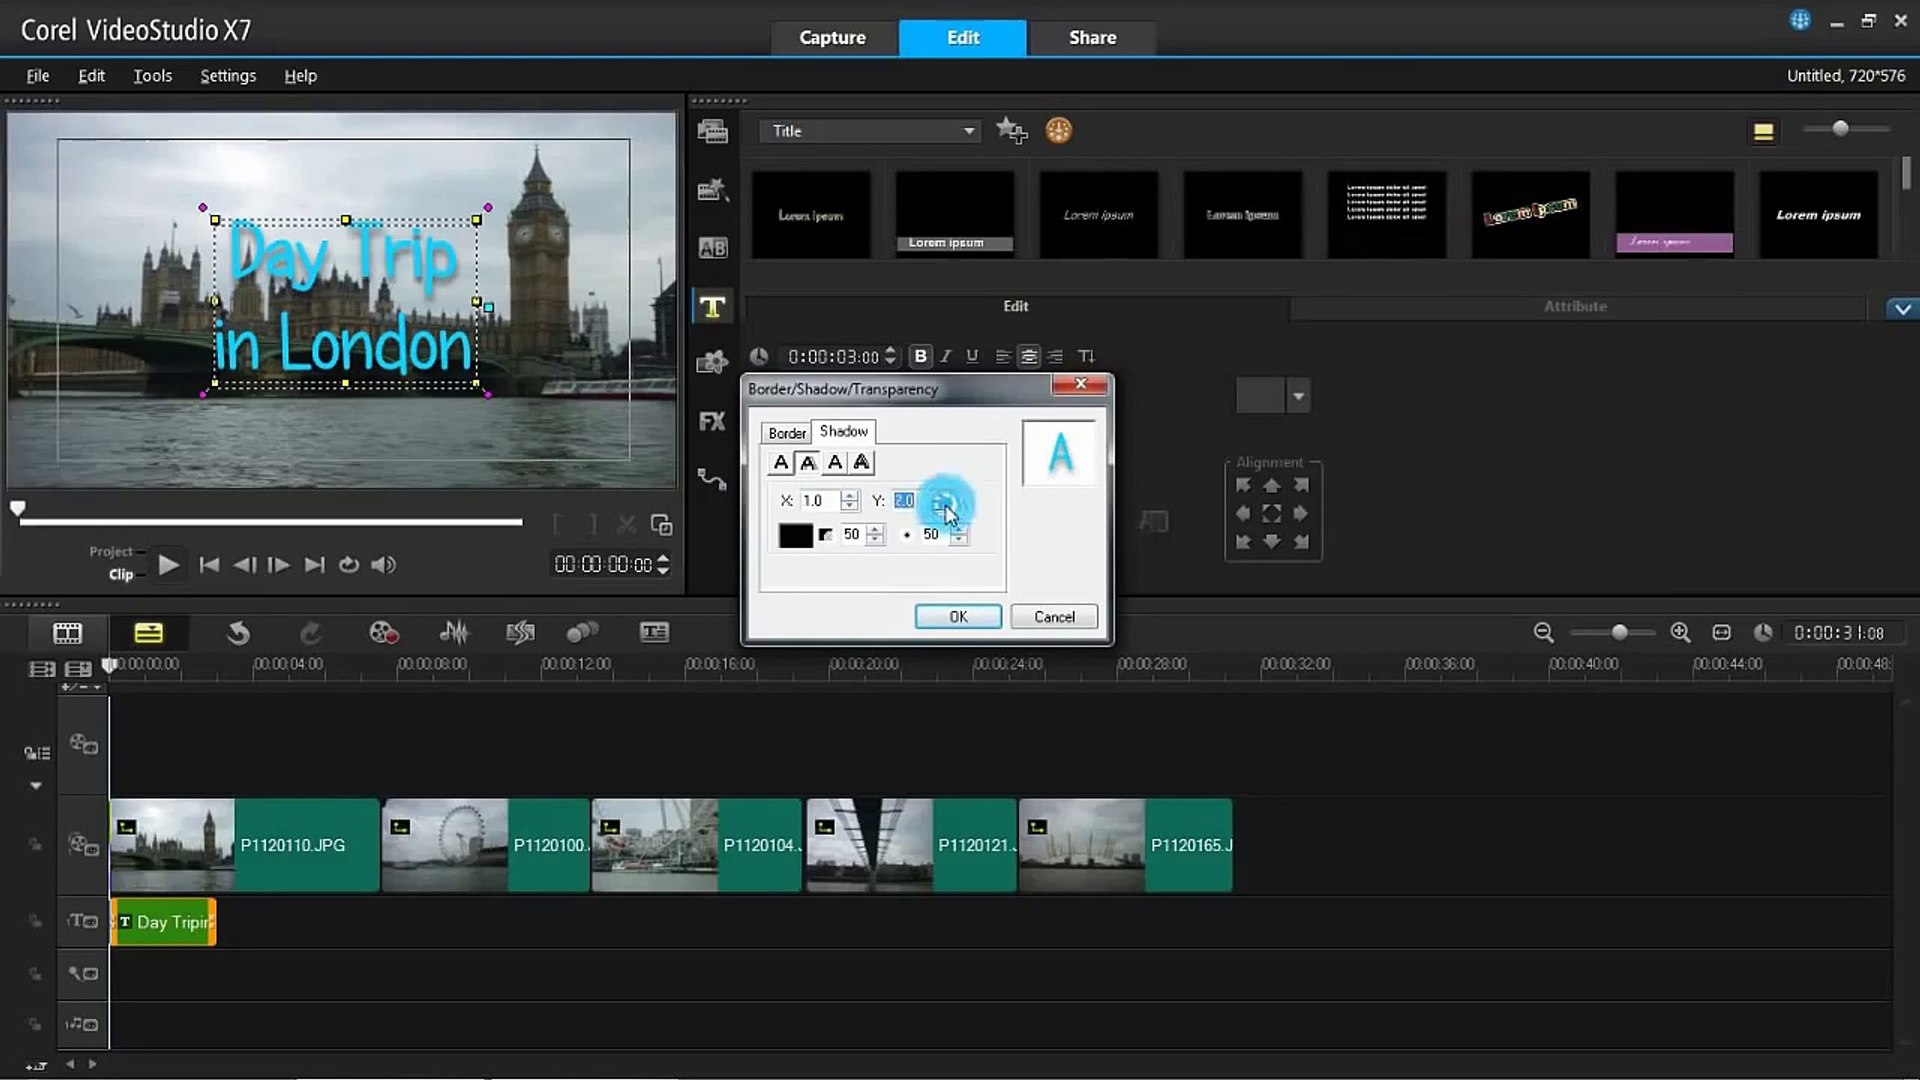Open the Tools menu

tap(153, 75)
